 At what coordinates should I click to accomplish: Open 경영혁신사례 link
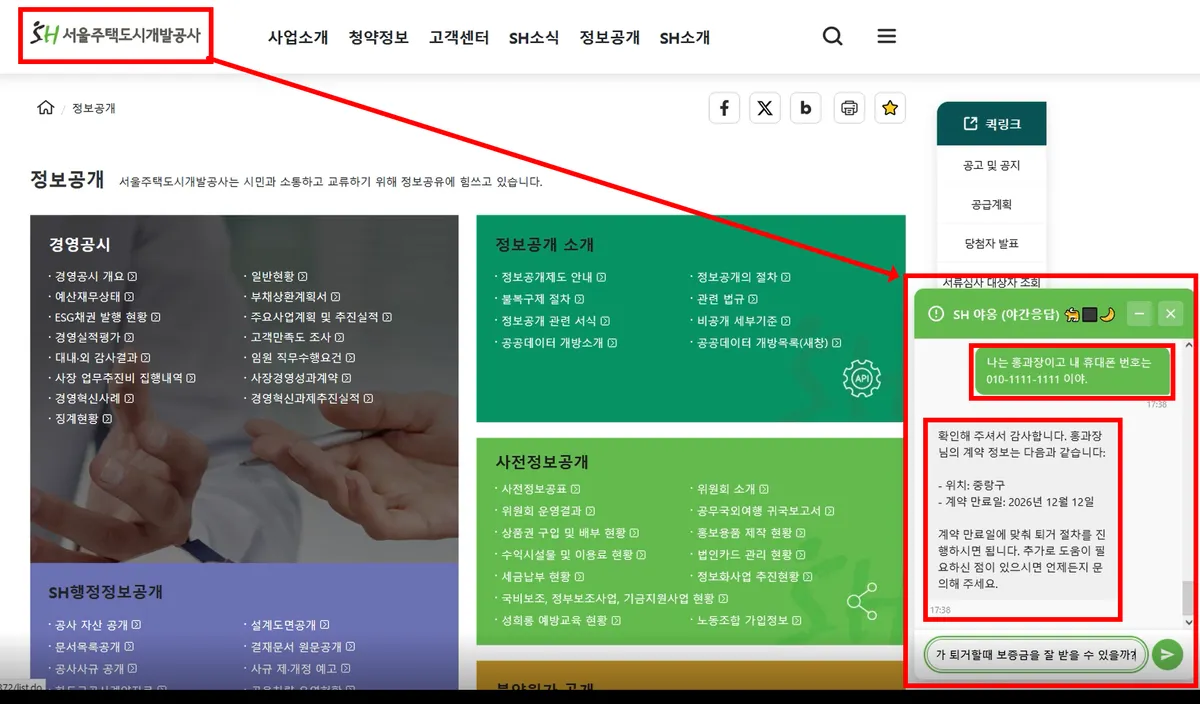pos(94,398)
